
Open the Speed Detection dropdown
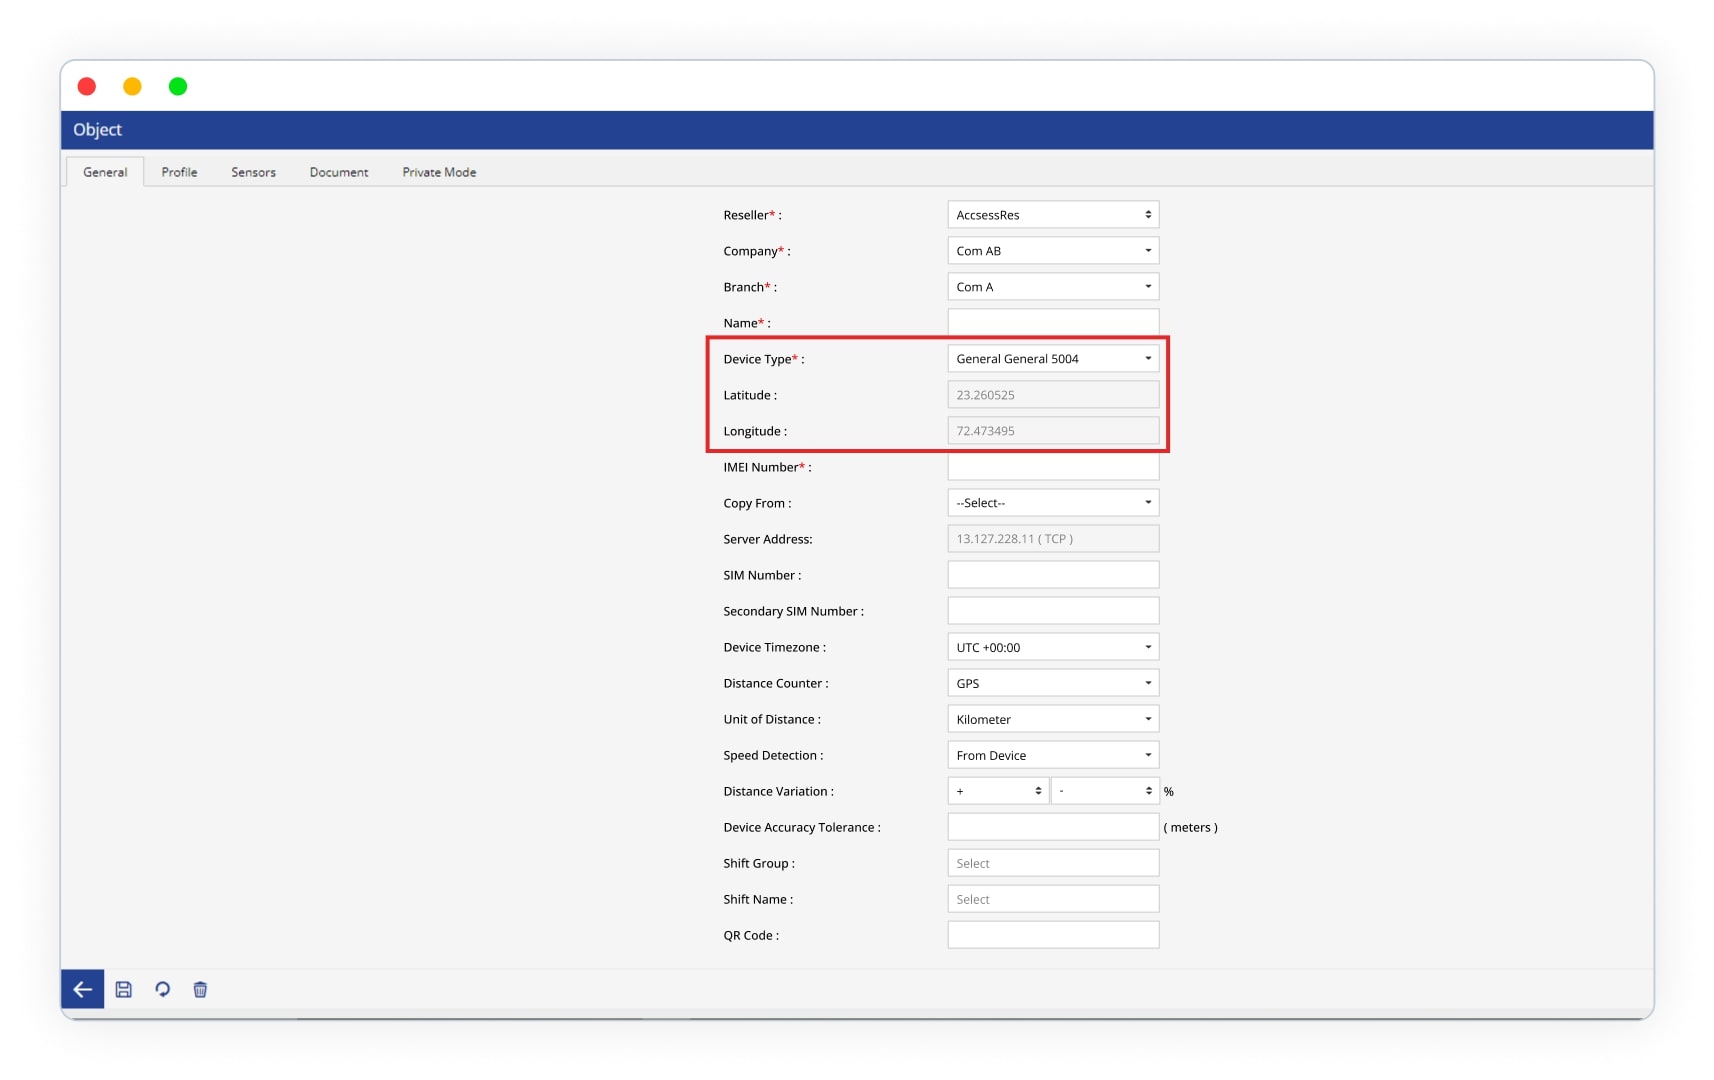pos(1052,755)
